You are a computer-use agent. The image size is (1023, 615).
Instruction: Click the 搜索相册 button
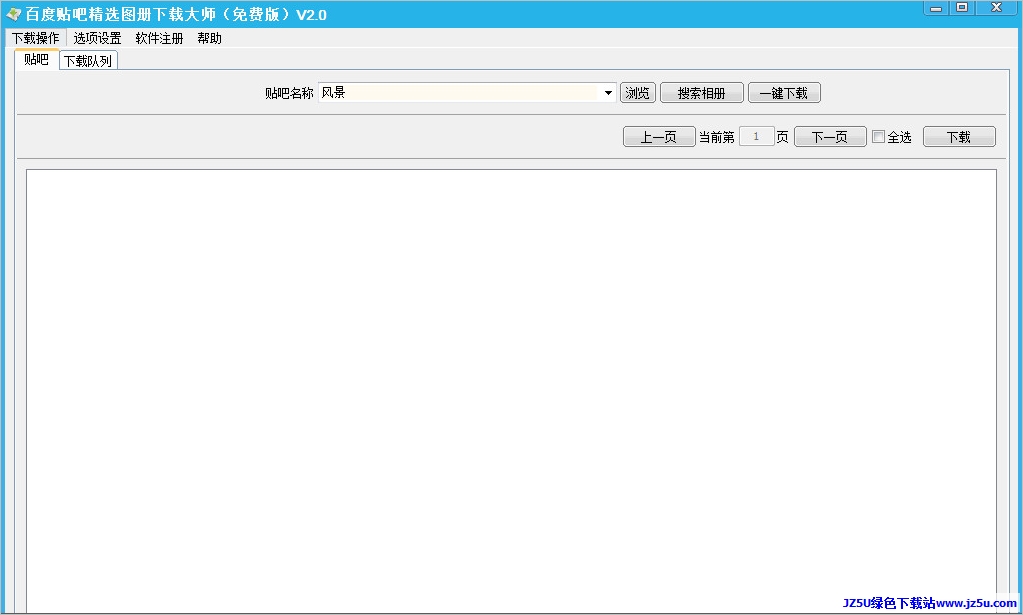click(701, 93)
